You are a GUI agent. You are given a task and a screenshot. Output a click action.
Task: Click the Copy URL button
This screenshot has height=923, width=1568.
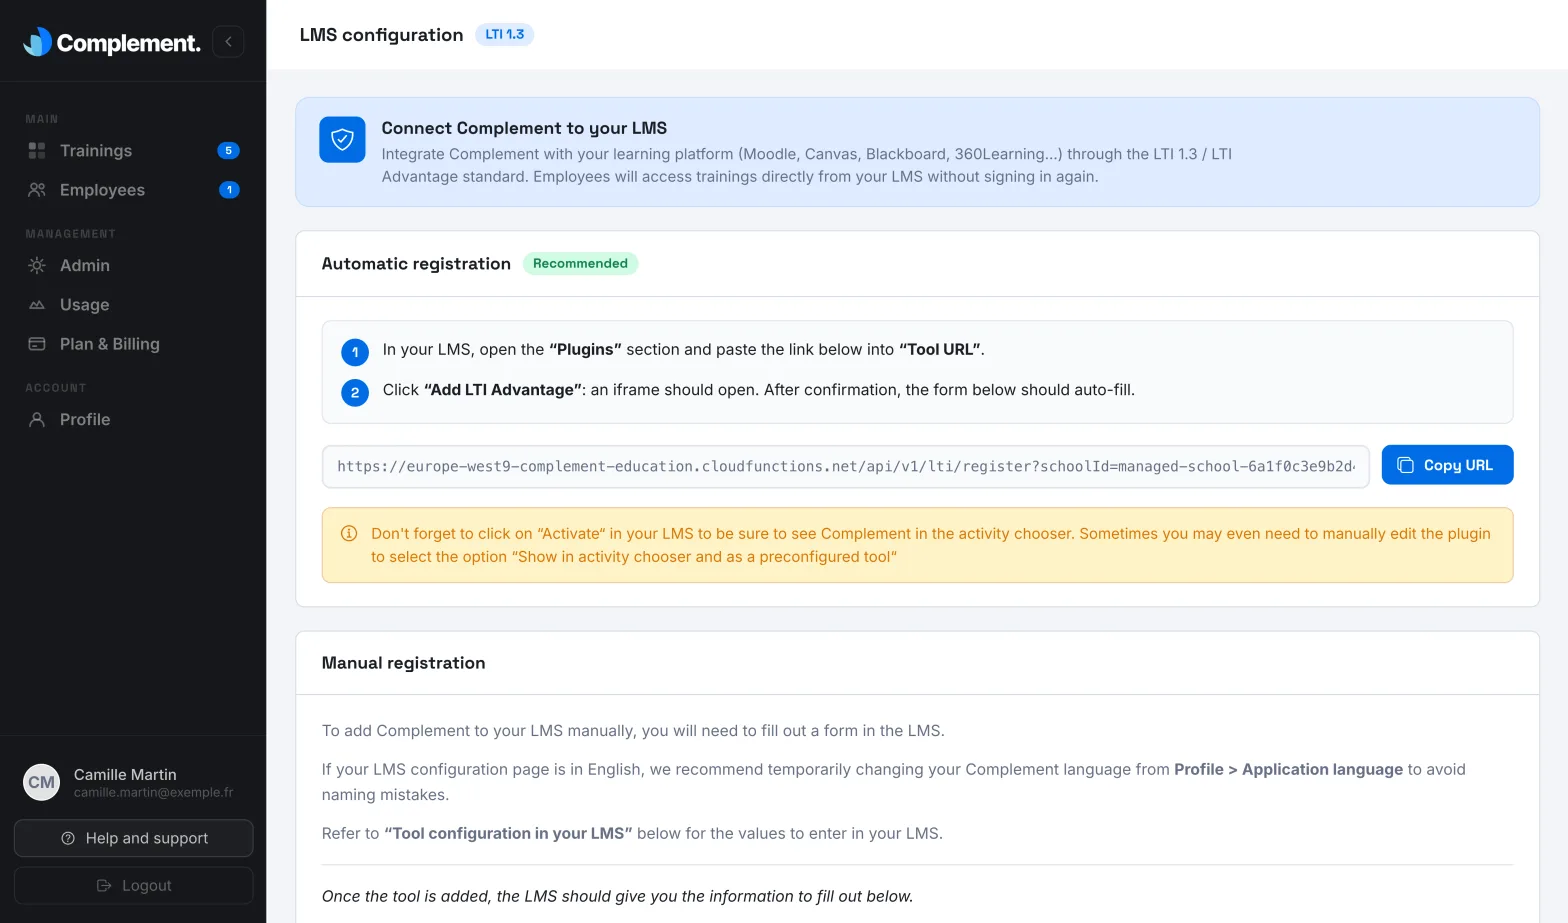[x=1447, y=465]
